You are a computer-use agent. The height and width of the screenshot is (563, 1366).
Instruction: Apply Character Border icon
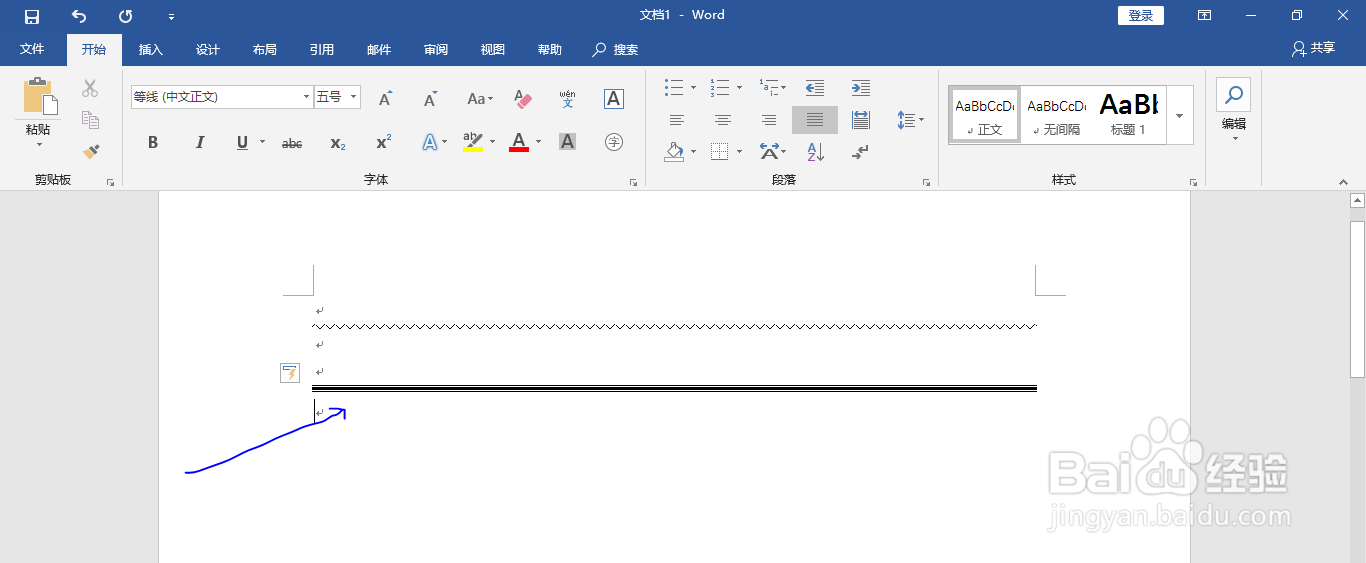point(614,98)
